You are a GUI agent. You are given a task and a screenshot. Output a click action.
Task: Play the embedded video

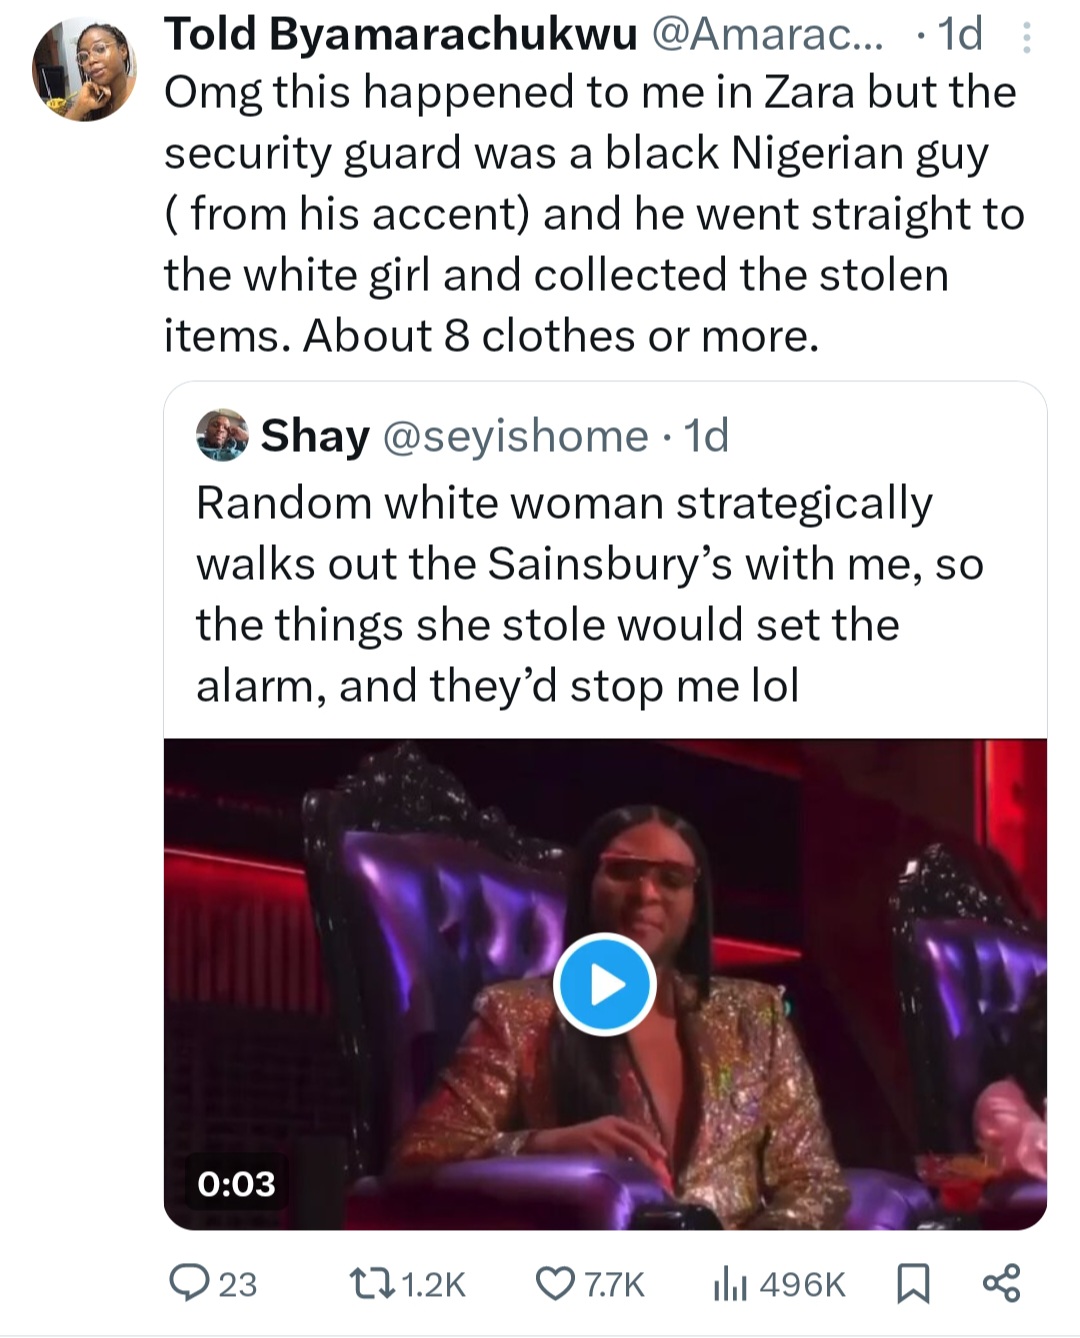click(604, 984)
